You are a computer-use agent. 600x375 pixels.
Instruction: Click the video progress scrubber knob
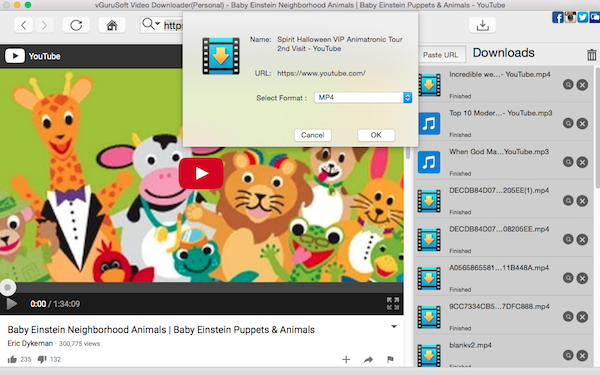[7, 287]
